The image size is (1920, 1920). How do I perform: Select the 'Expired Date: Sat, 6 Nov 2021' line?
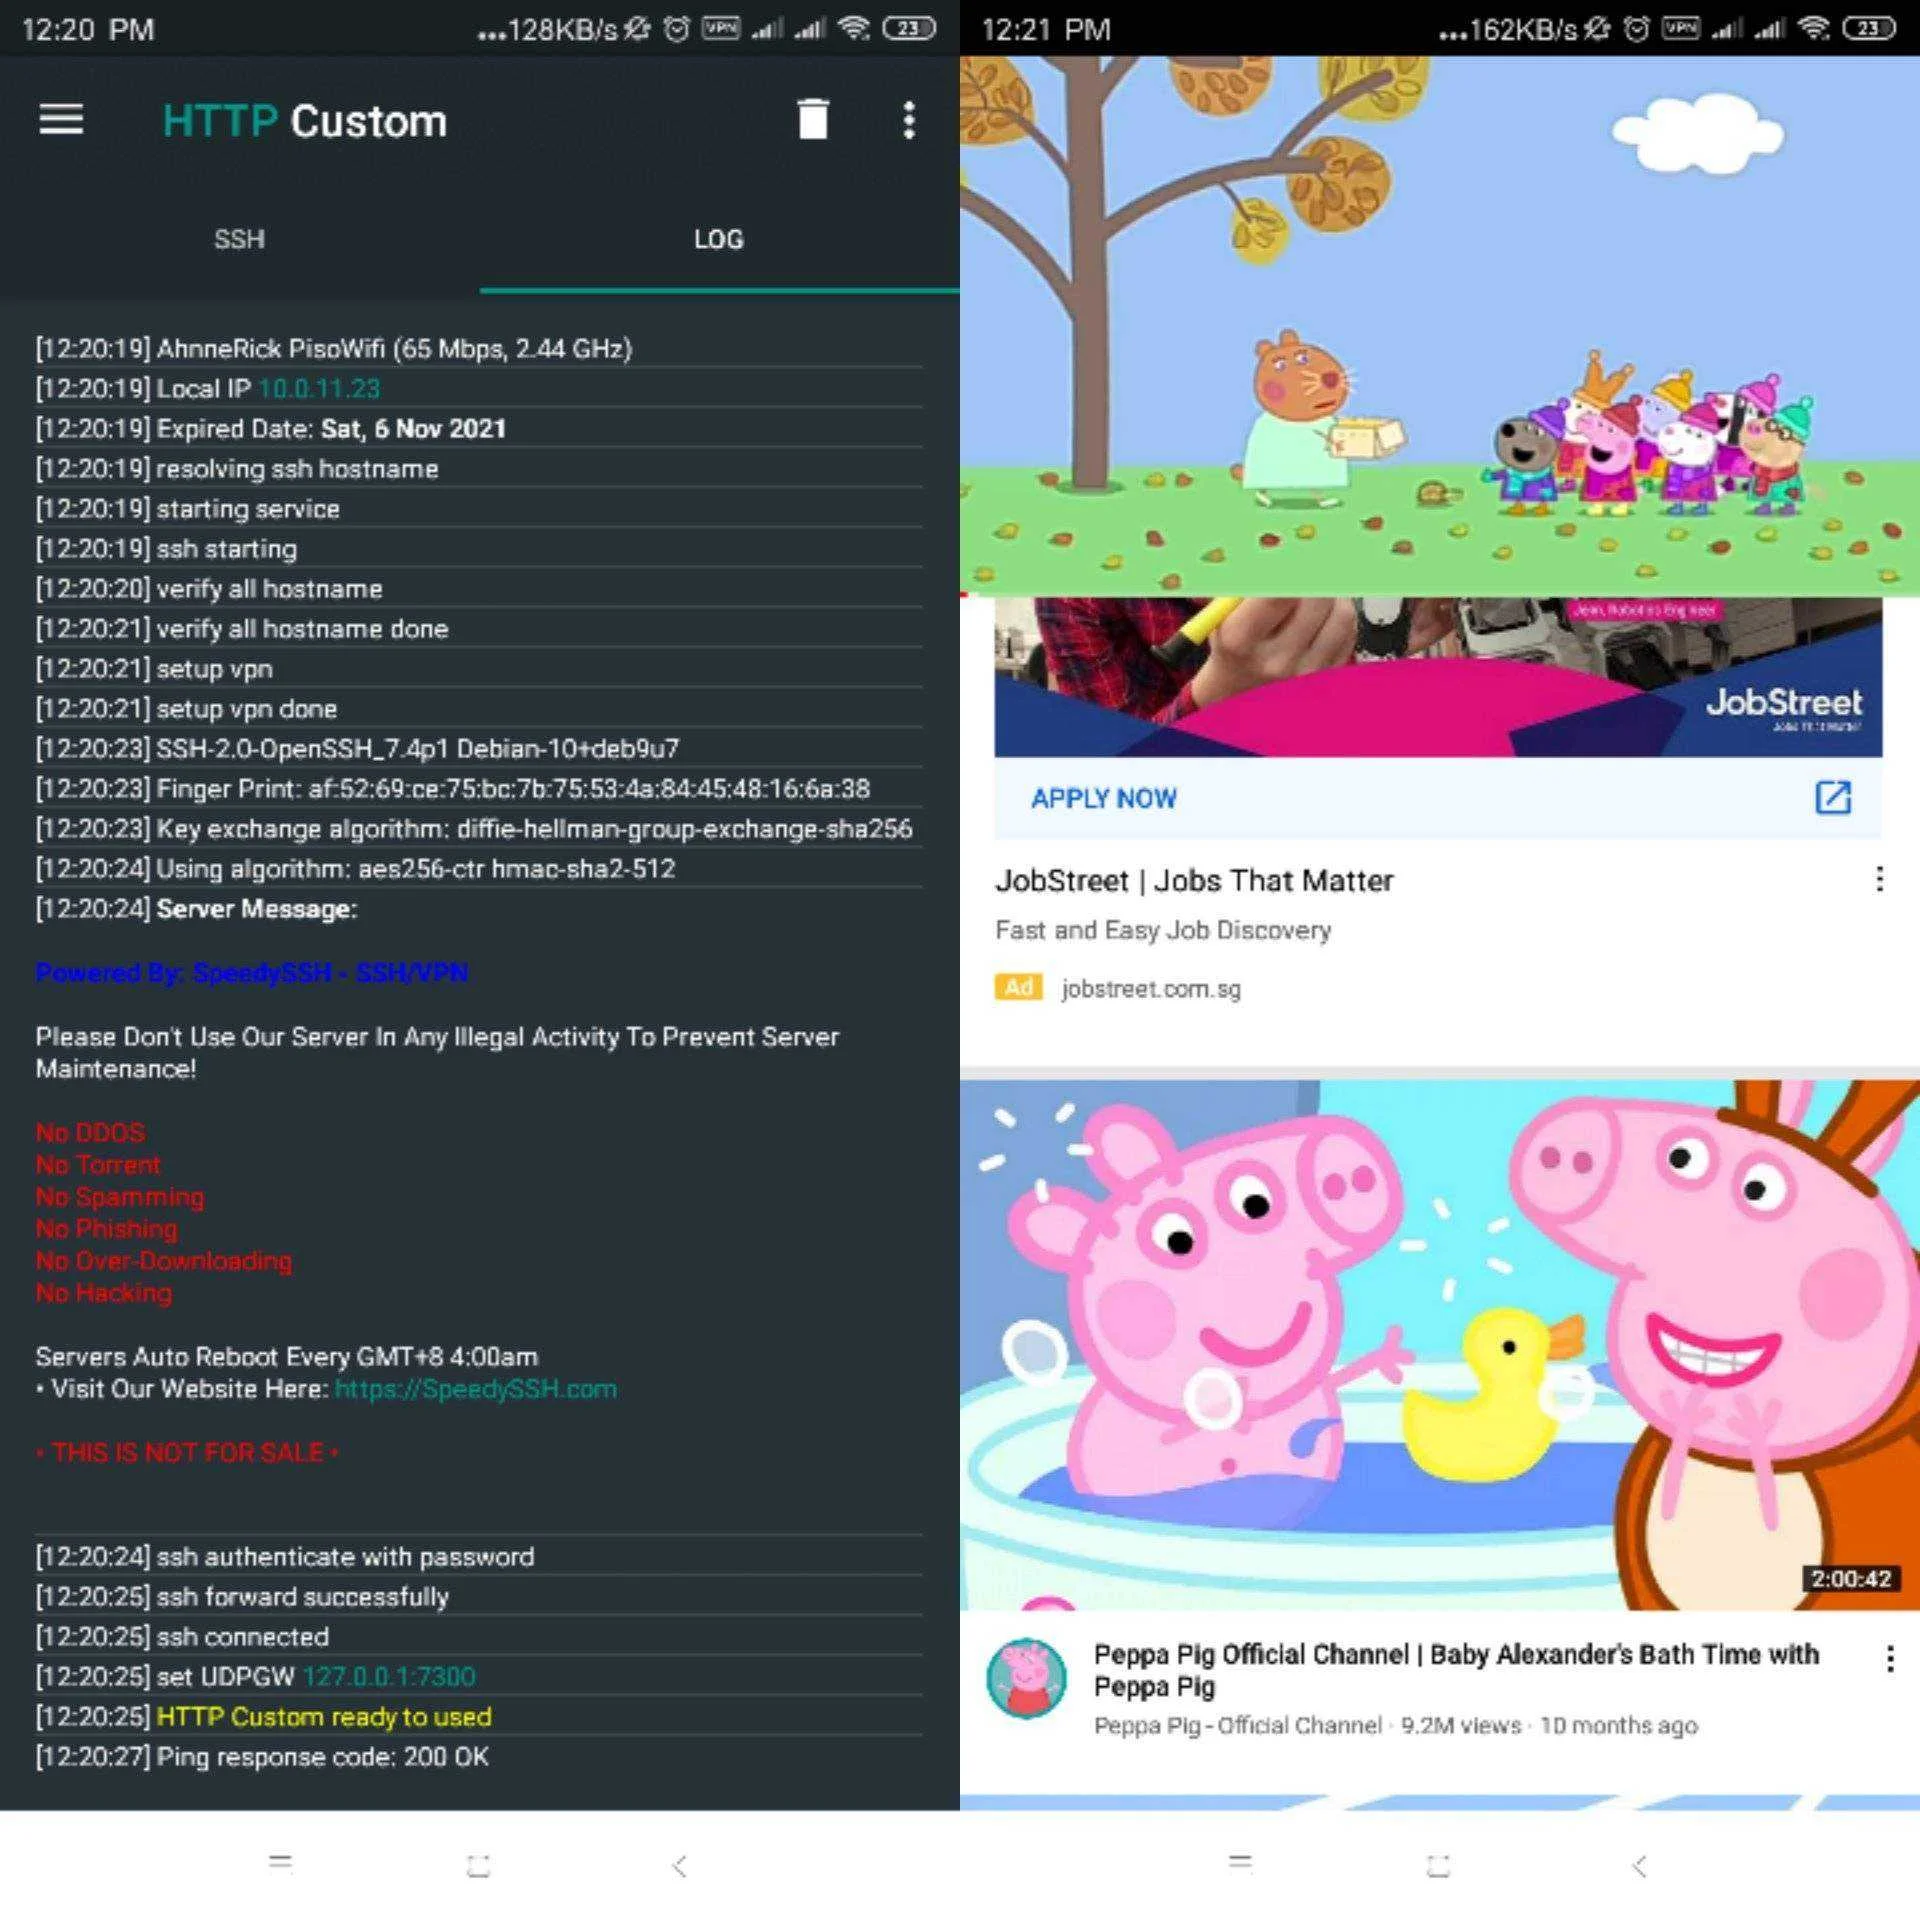pyautogui.click(x=271, y=428)
